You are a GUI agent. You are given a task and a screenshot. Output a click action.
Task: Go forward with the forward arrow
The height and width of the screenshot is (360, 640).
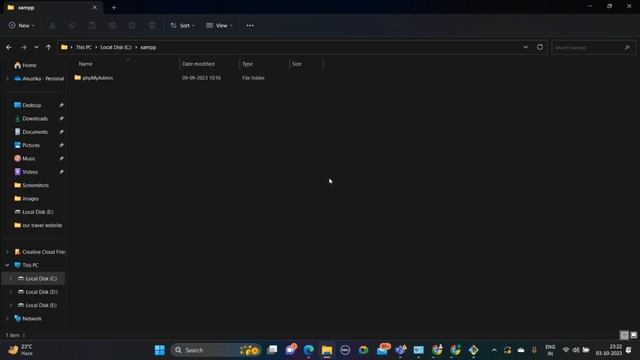click(23, 47)
